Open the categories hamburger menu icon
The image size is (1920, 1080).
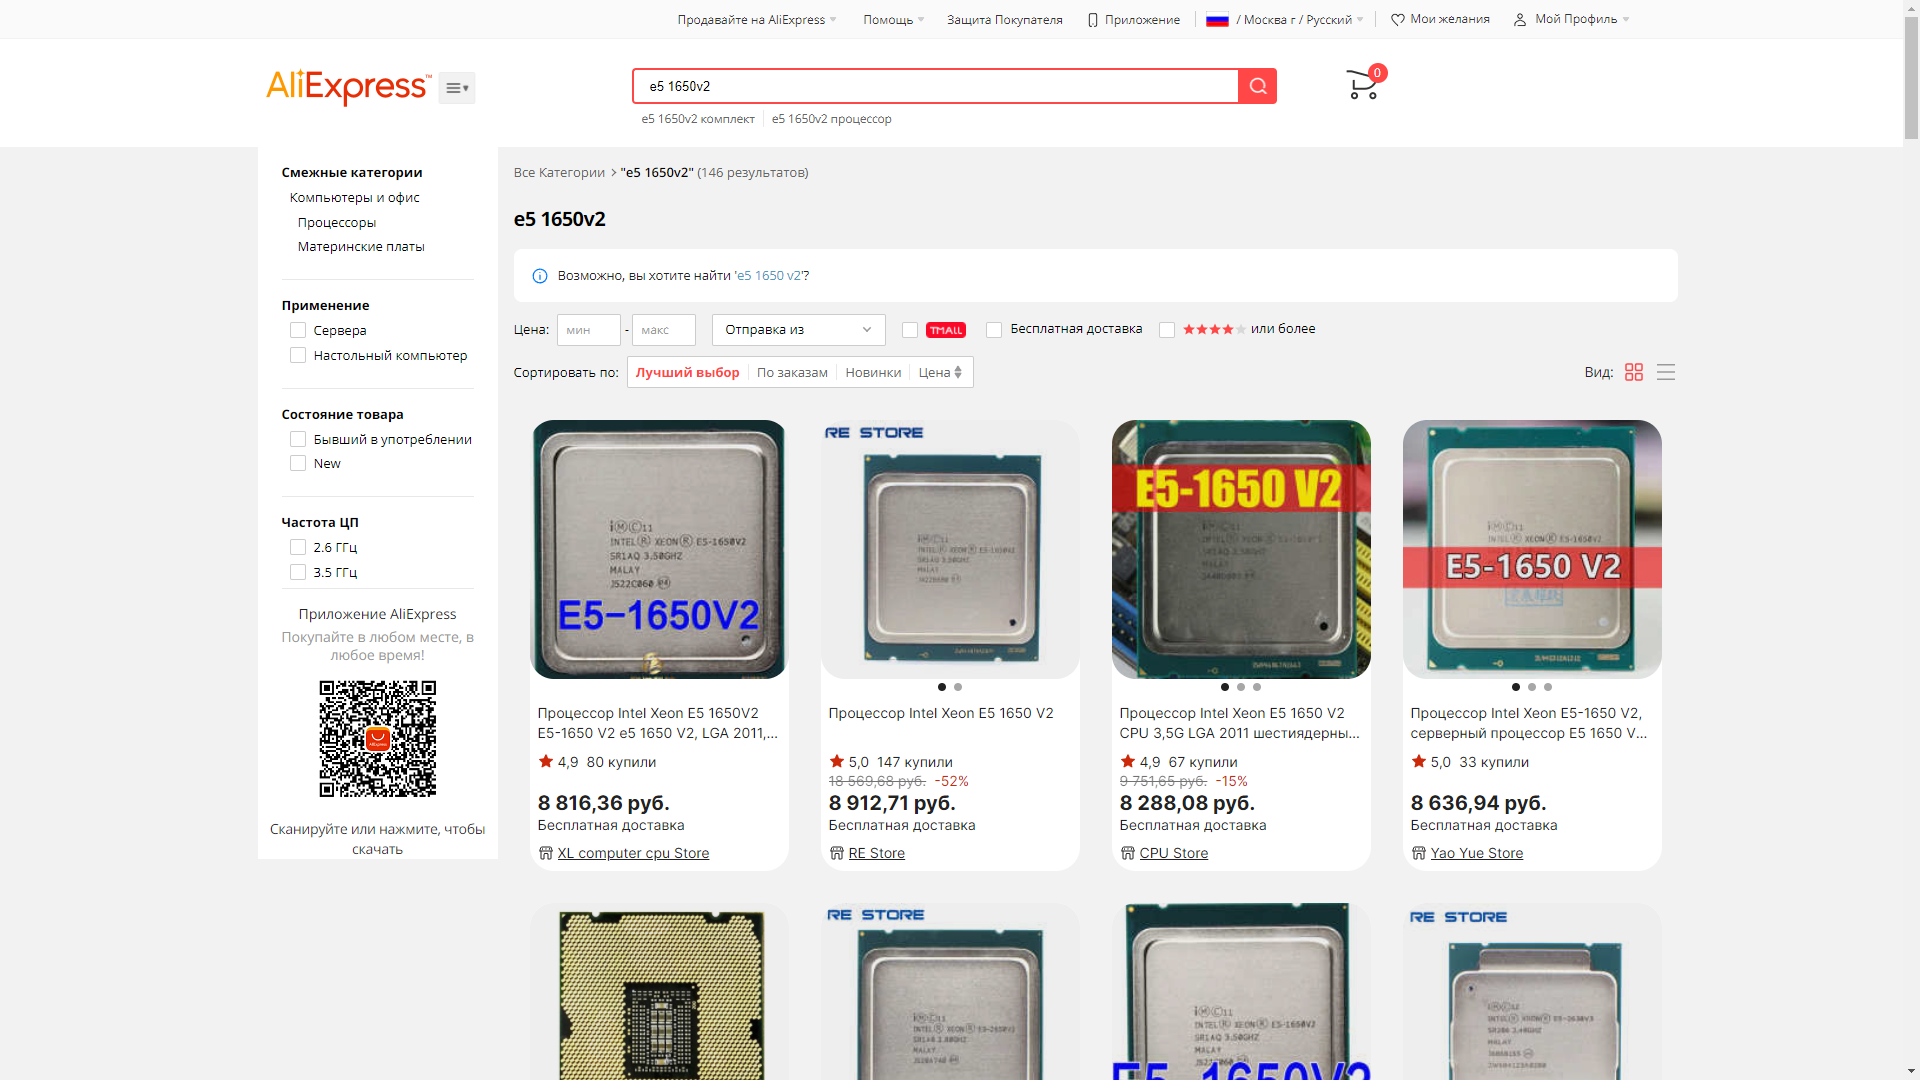(x=456, y=88)
